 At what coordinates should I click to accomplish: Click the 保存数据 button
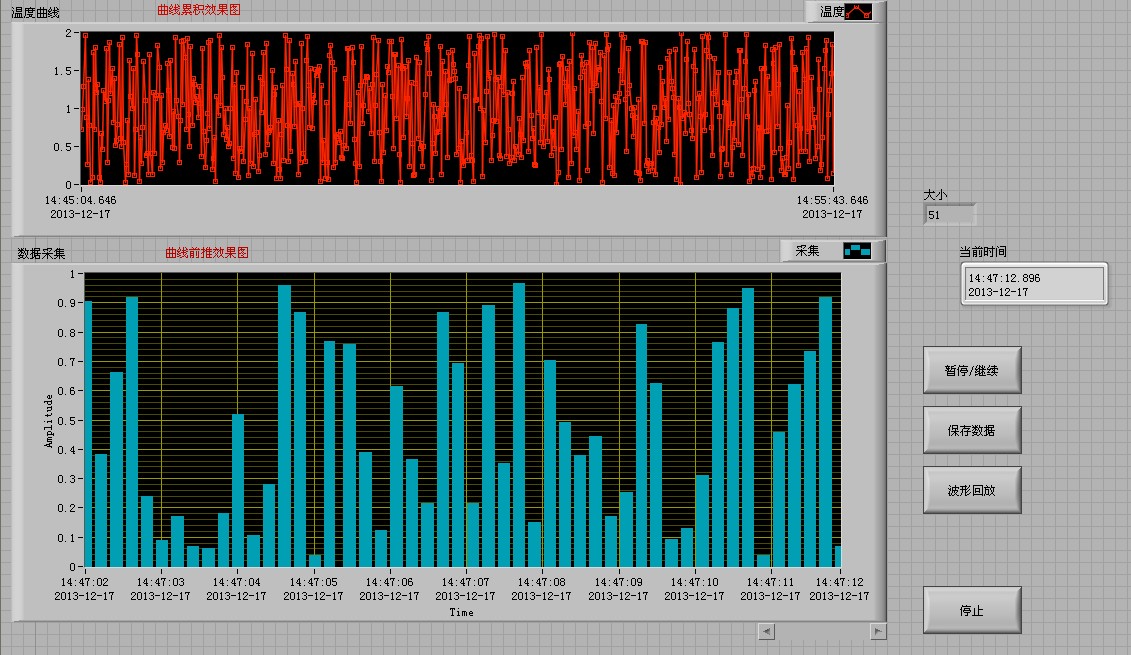pyautogui.click(x=972, y=430)
